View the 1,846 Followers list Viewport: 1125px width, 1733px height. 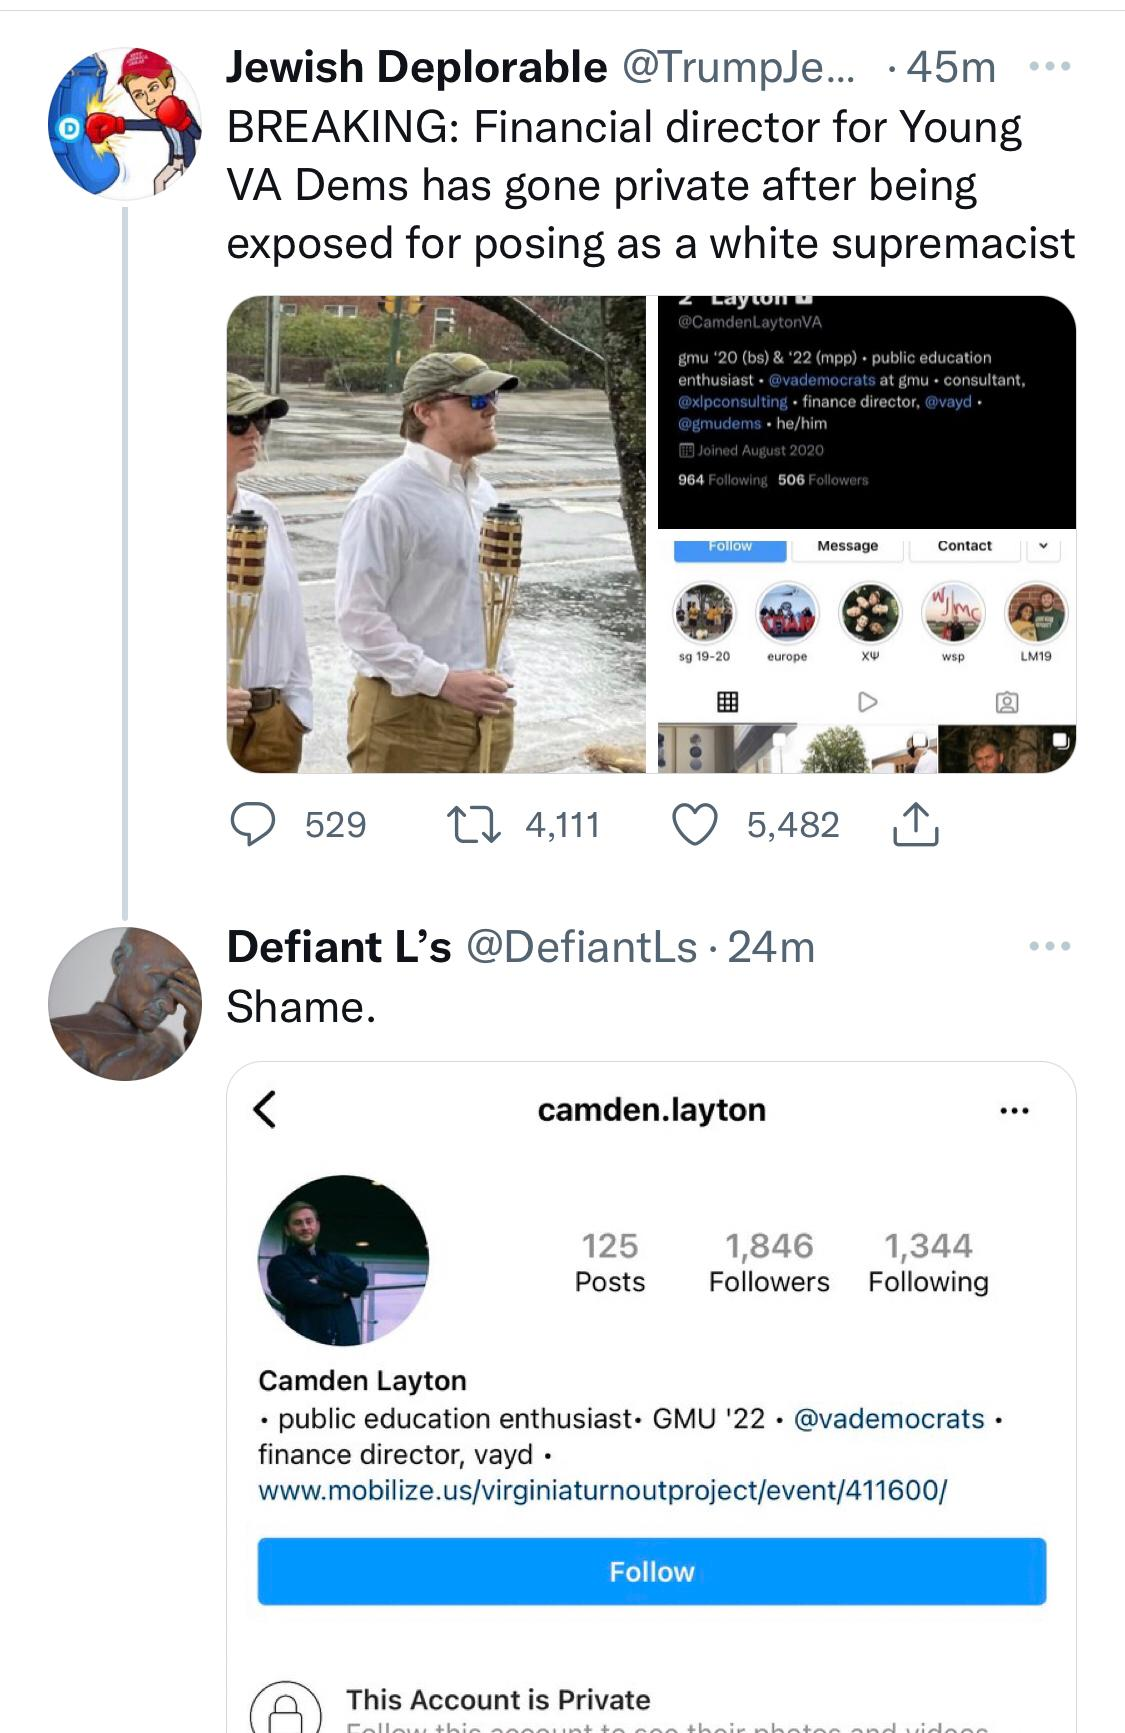point(768,1262)
